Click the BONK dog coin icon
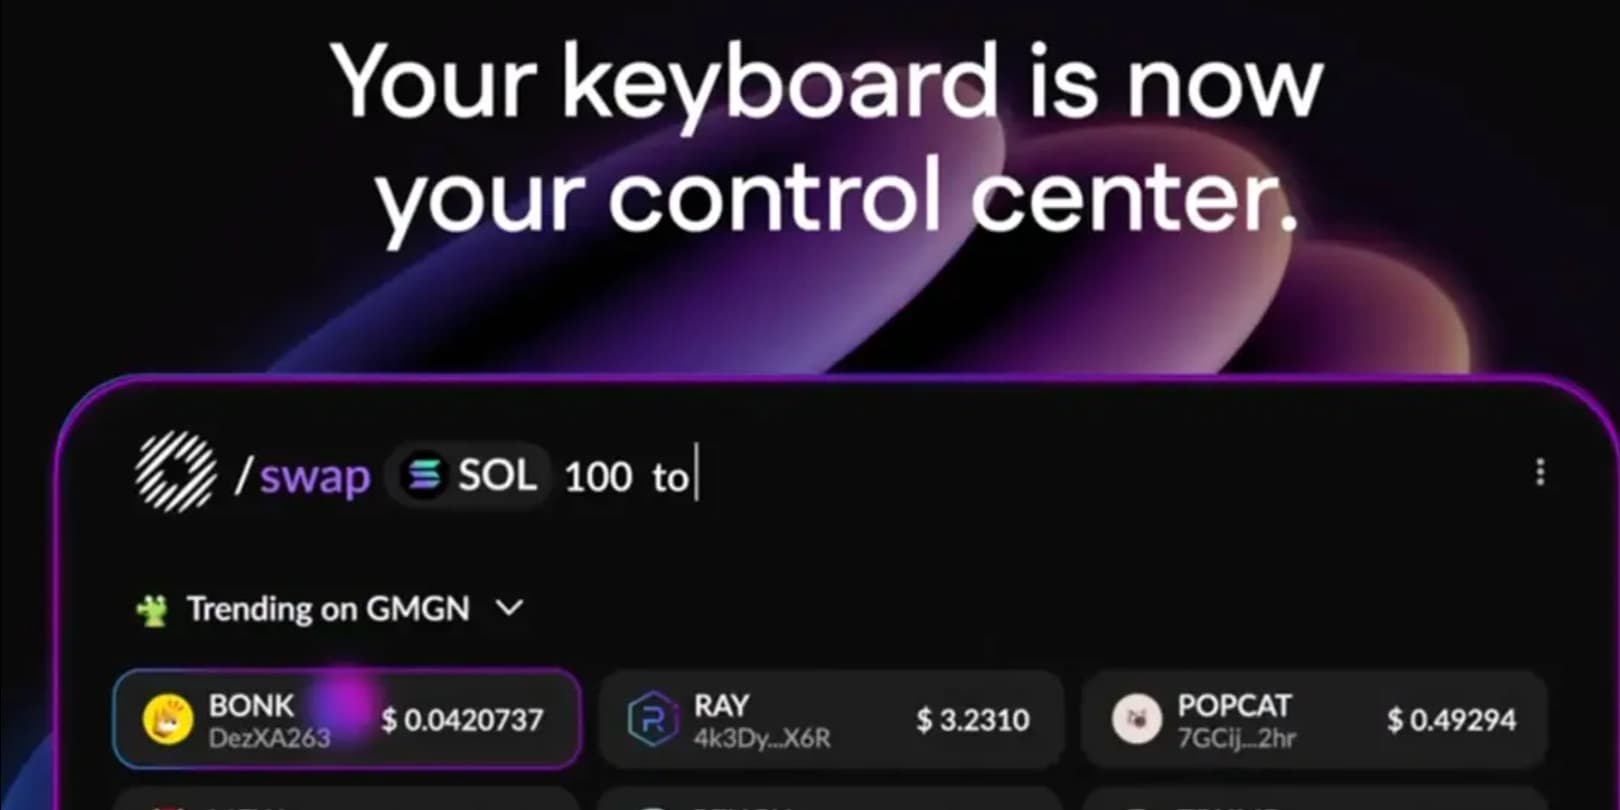The width and height of the screenshot is (1620, 810). click(168, 719)
